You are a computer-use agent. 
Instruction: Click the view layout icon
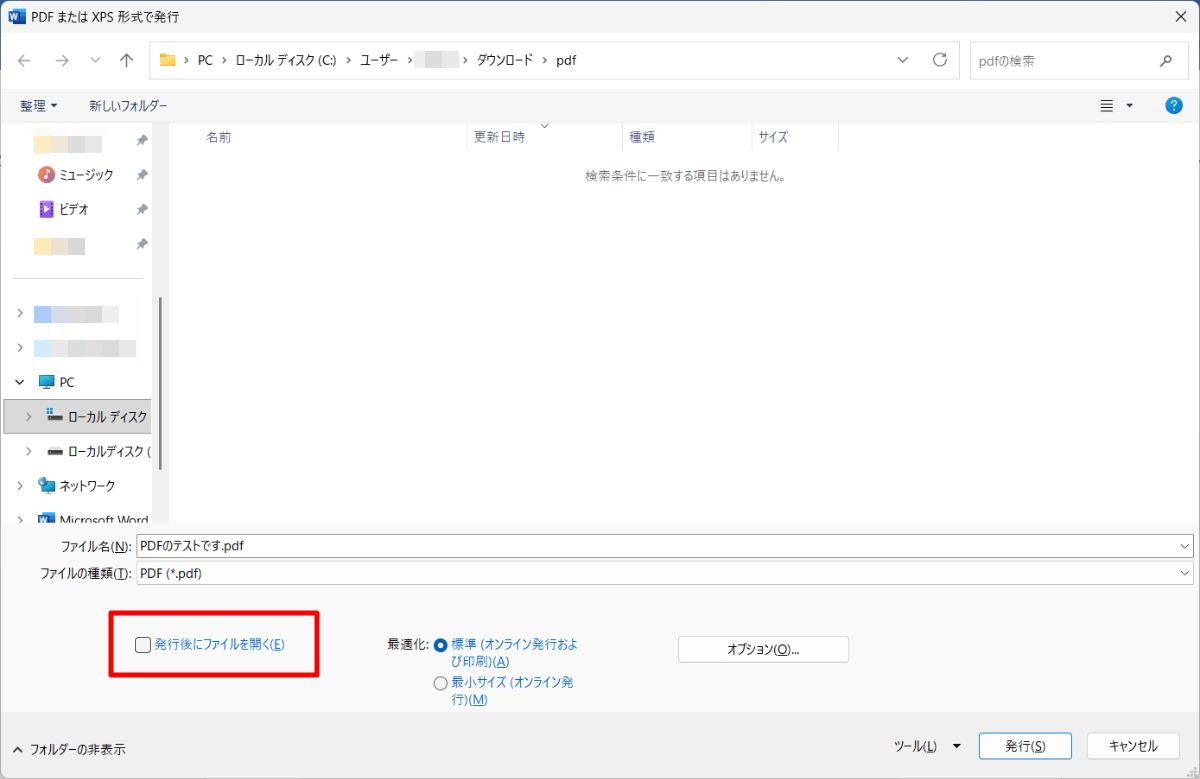pyautogui.click(x=1107, y=105)
